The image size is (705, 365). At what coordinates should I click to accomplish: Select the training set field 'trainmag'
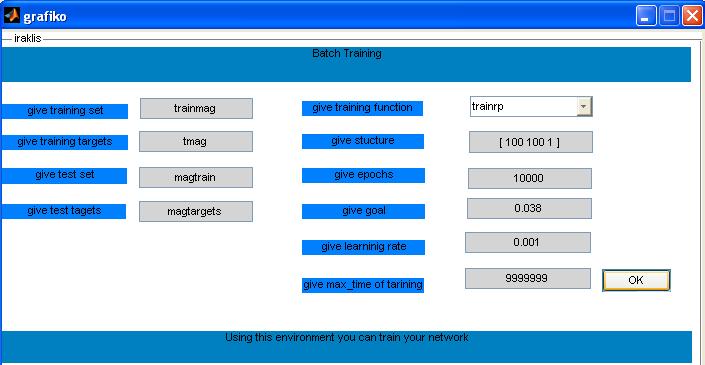[196, 108]
